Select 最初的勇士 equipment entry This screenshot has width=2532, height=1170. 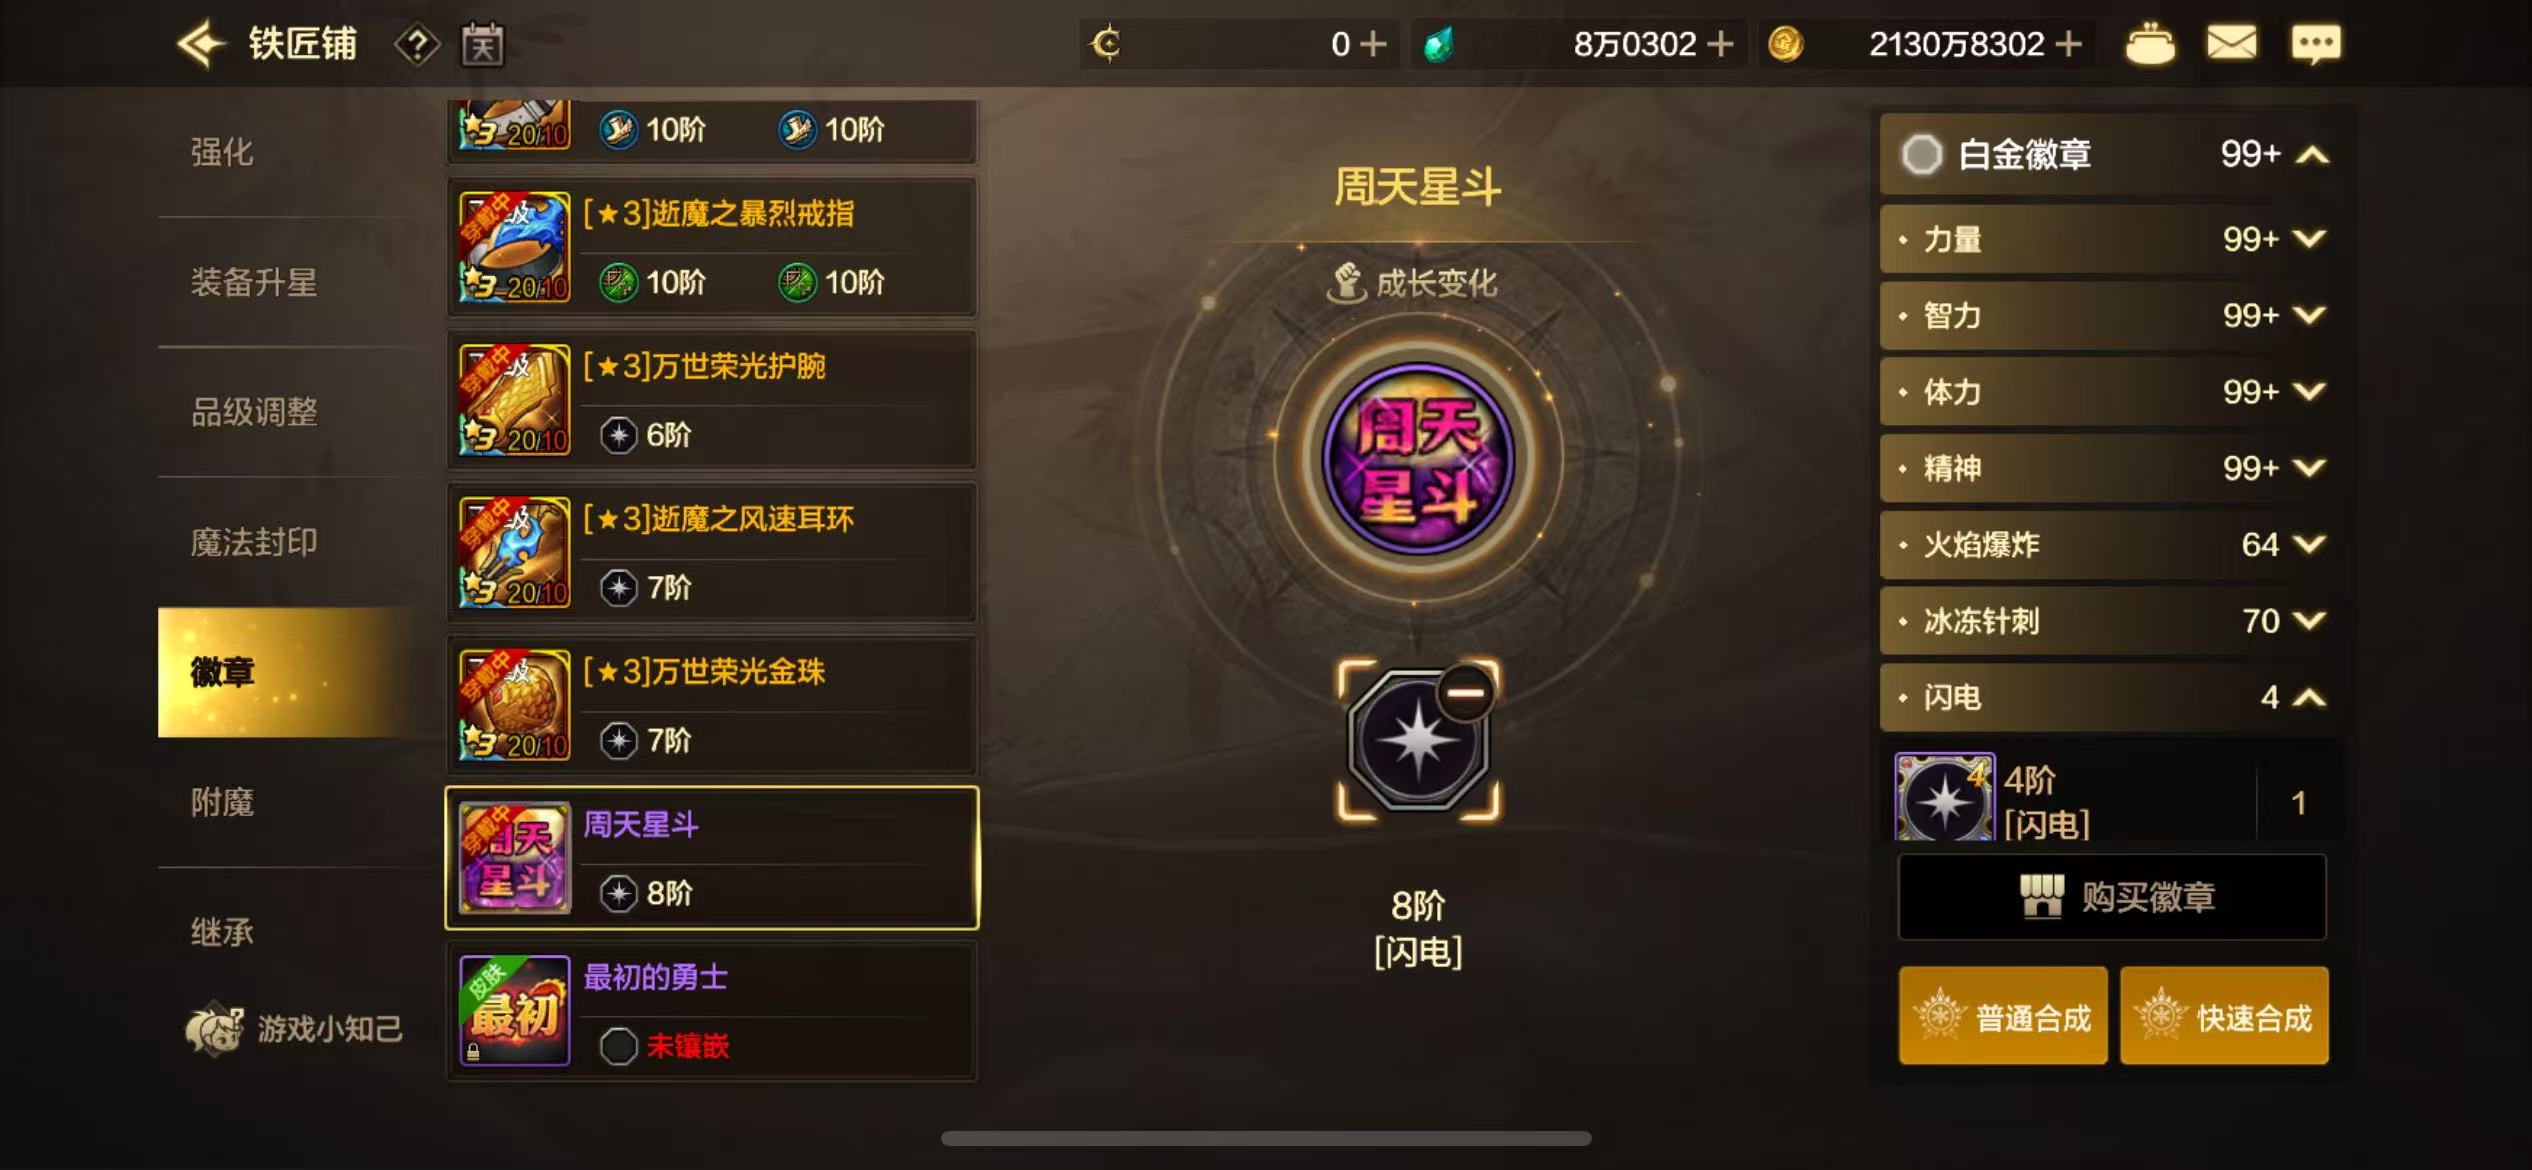click(x=712, y=1011)
